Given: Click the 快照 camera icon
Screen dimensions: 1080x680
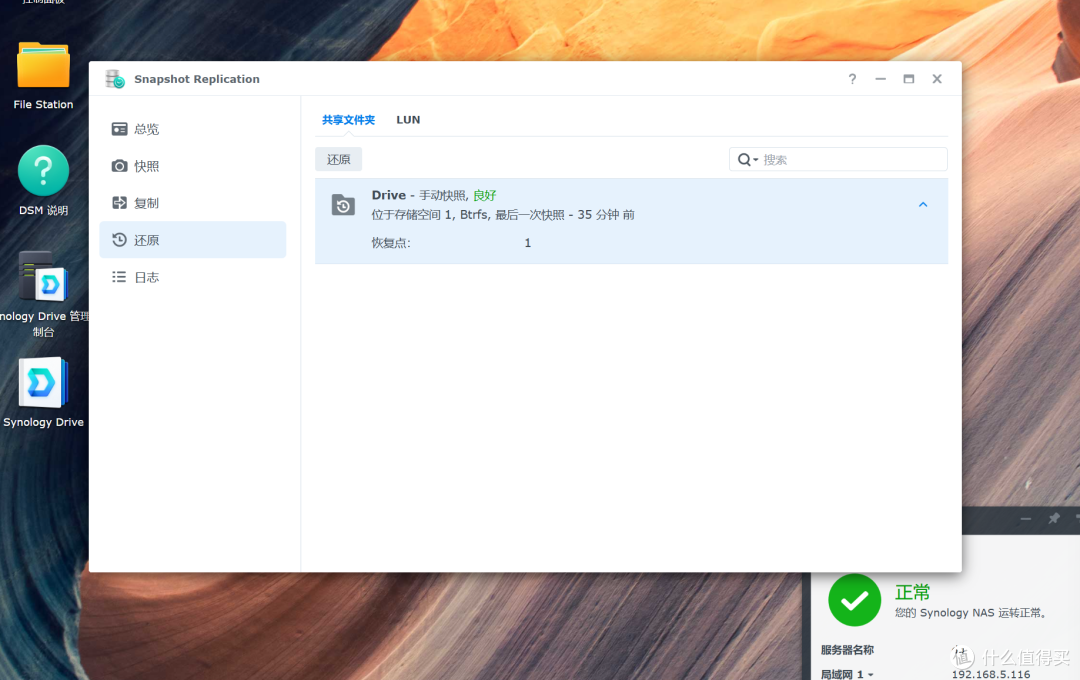Looking at the screenshot, I should click(119, 166).
